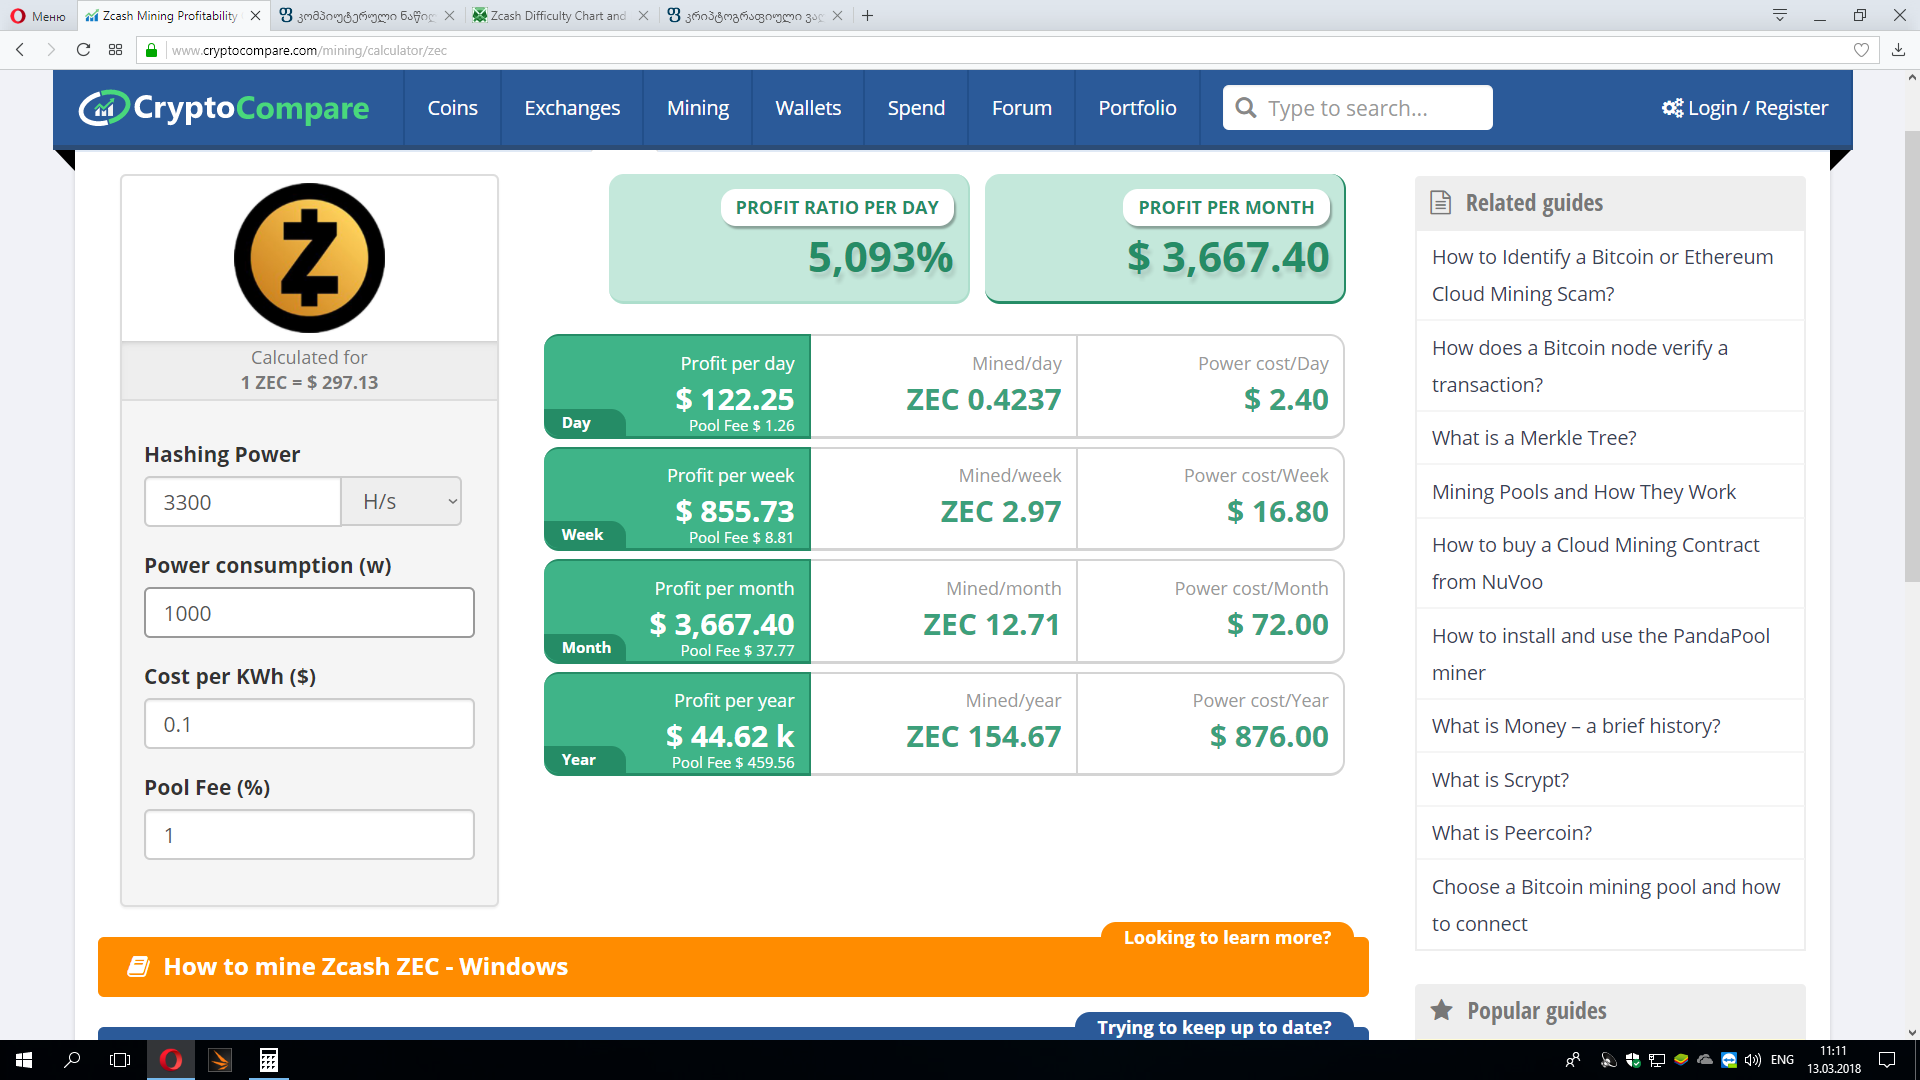Open the downloads arrow icon
This screenshot has width=1920, height=1080.
pos(1898,50)
